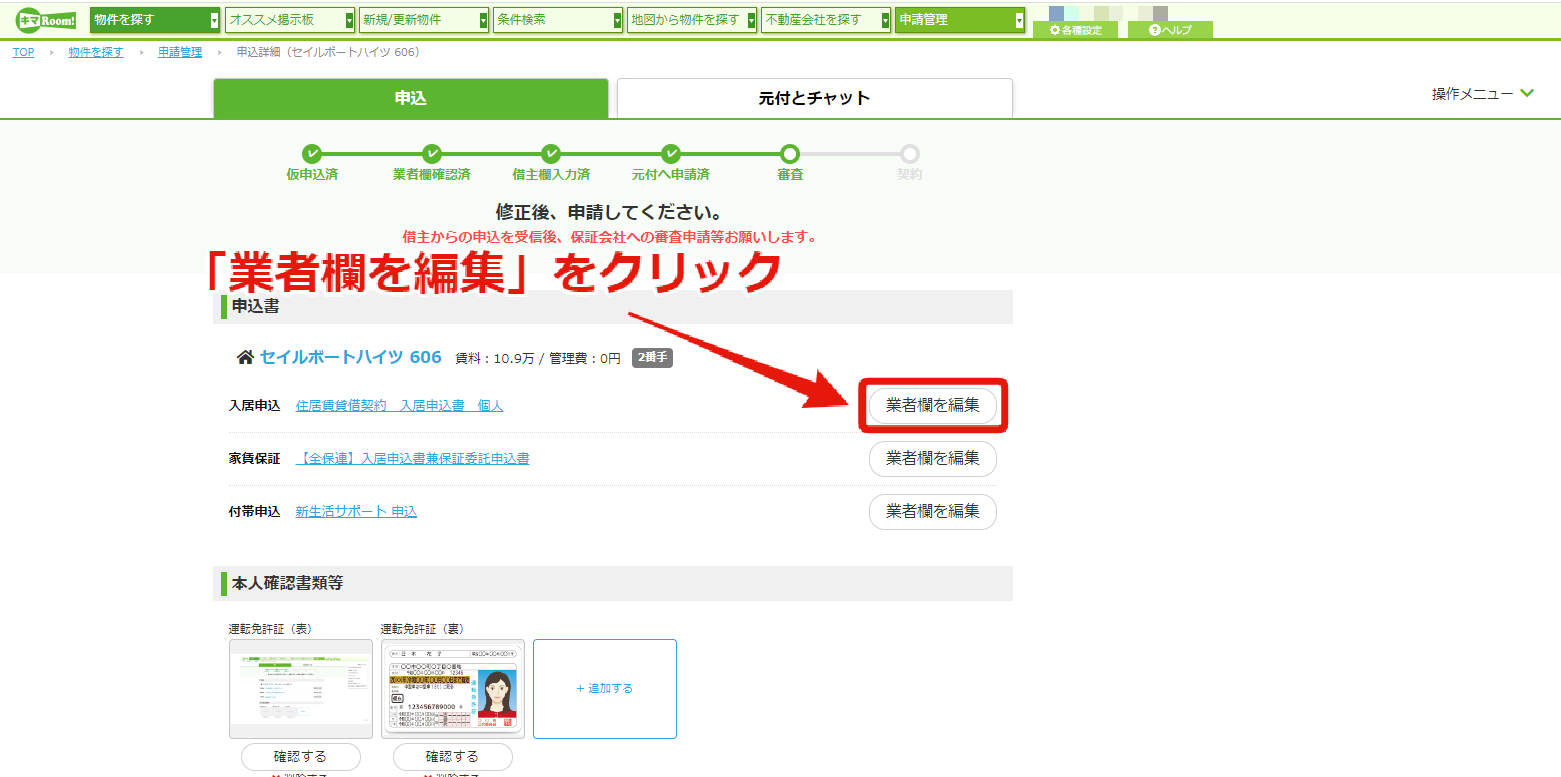Expand the 物件を探す dropdown

point(155,20)
